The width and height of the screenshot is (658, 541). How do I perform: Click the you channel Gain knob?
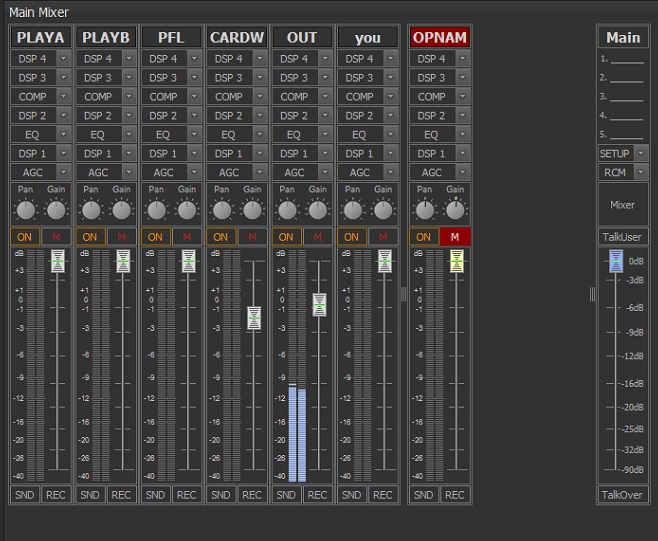pyautogui.click(x=383, y=210)
